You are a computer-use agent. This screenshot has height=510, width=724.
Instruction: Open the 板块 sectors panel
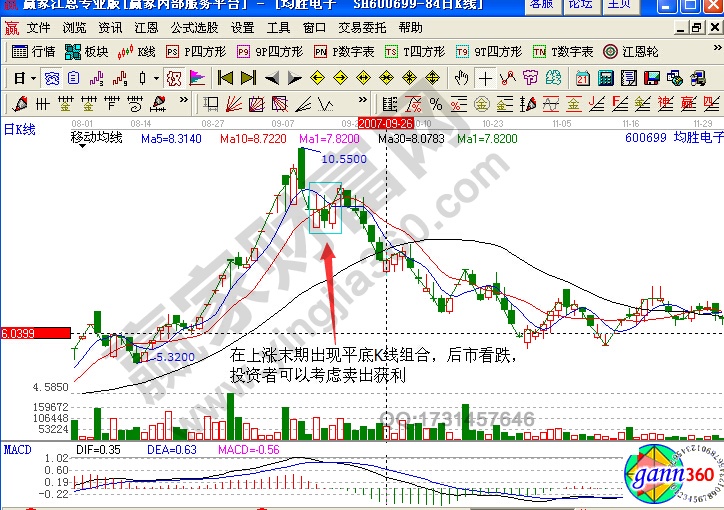coord(86,52)
